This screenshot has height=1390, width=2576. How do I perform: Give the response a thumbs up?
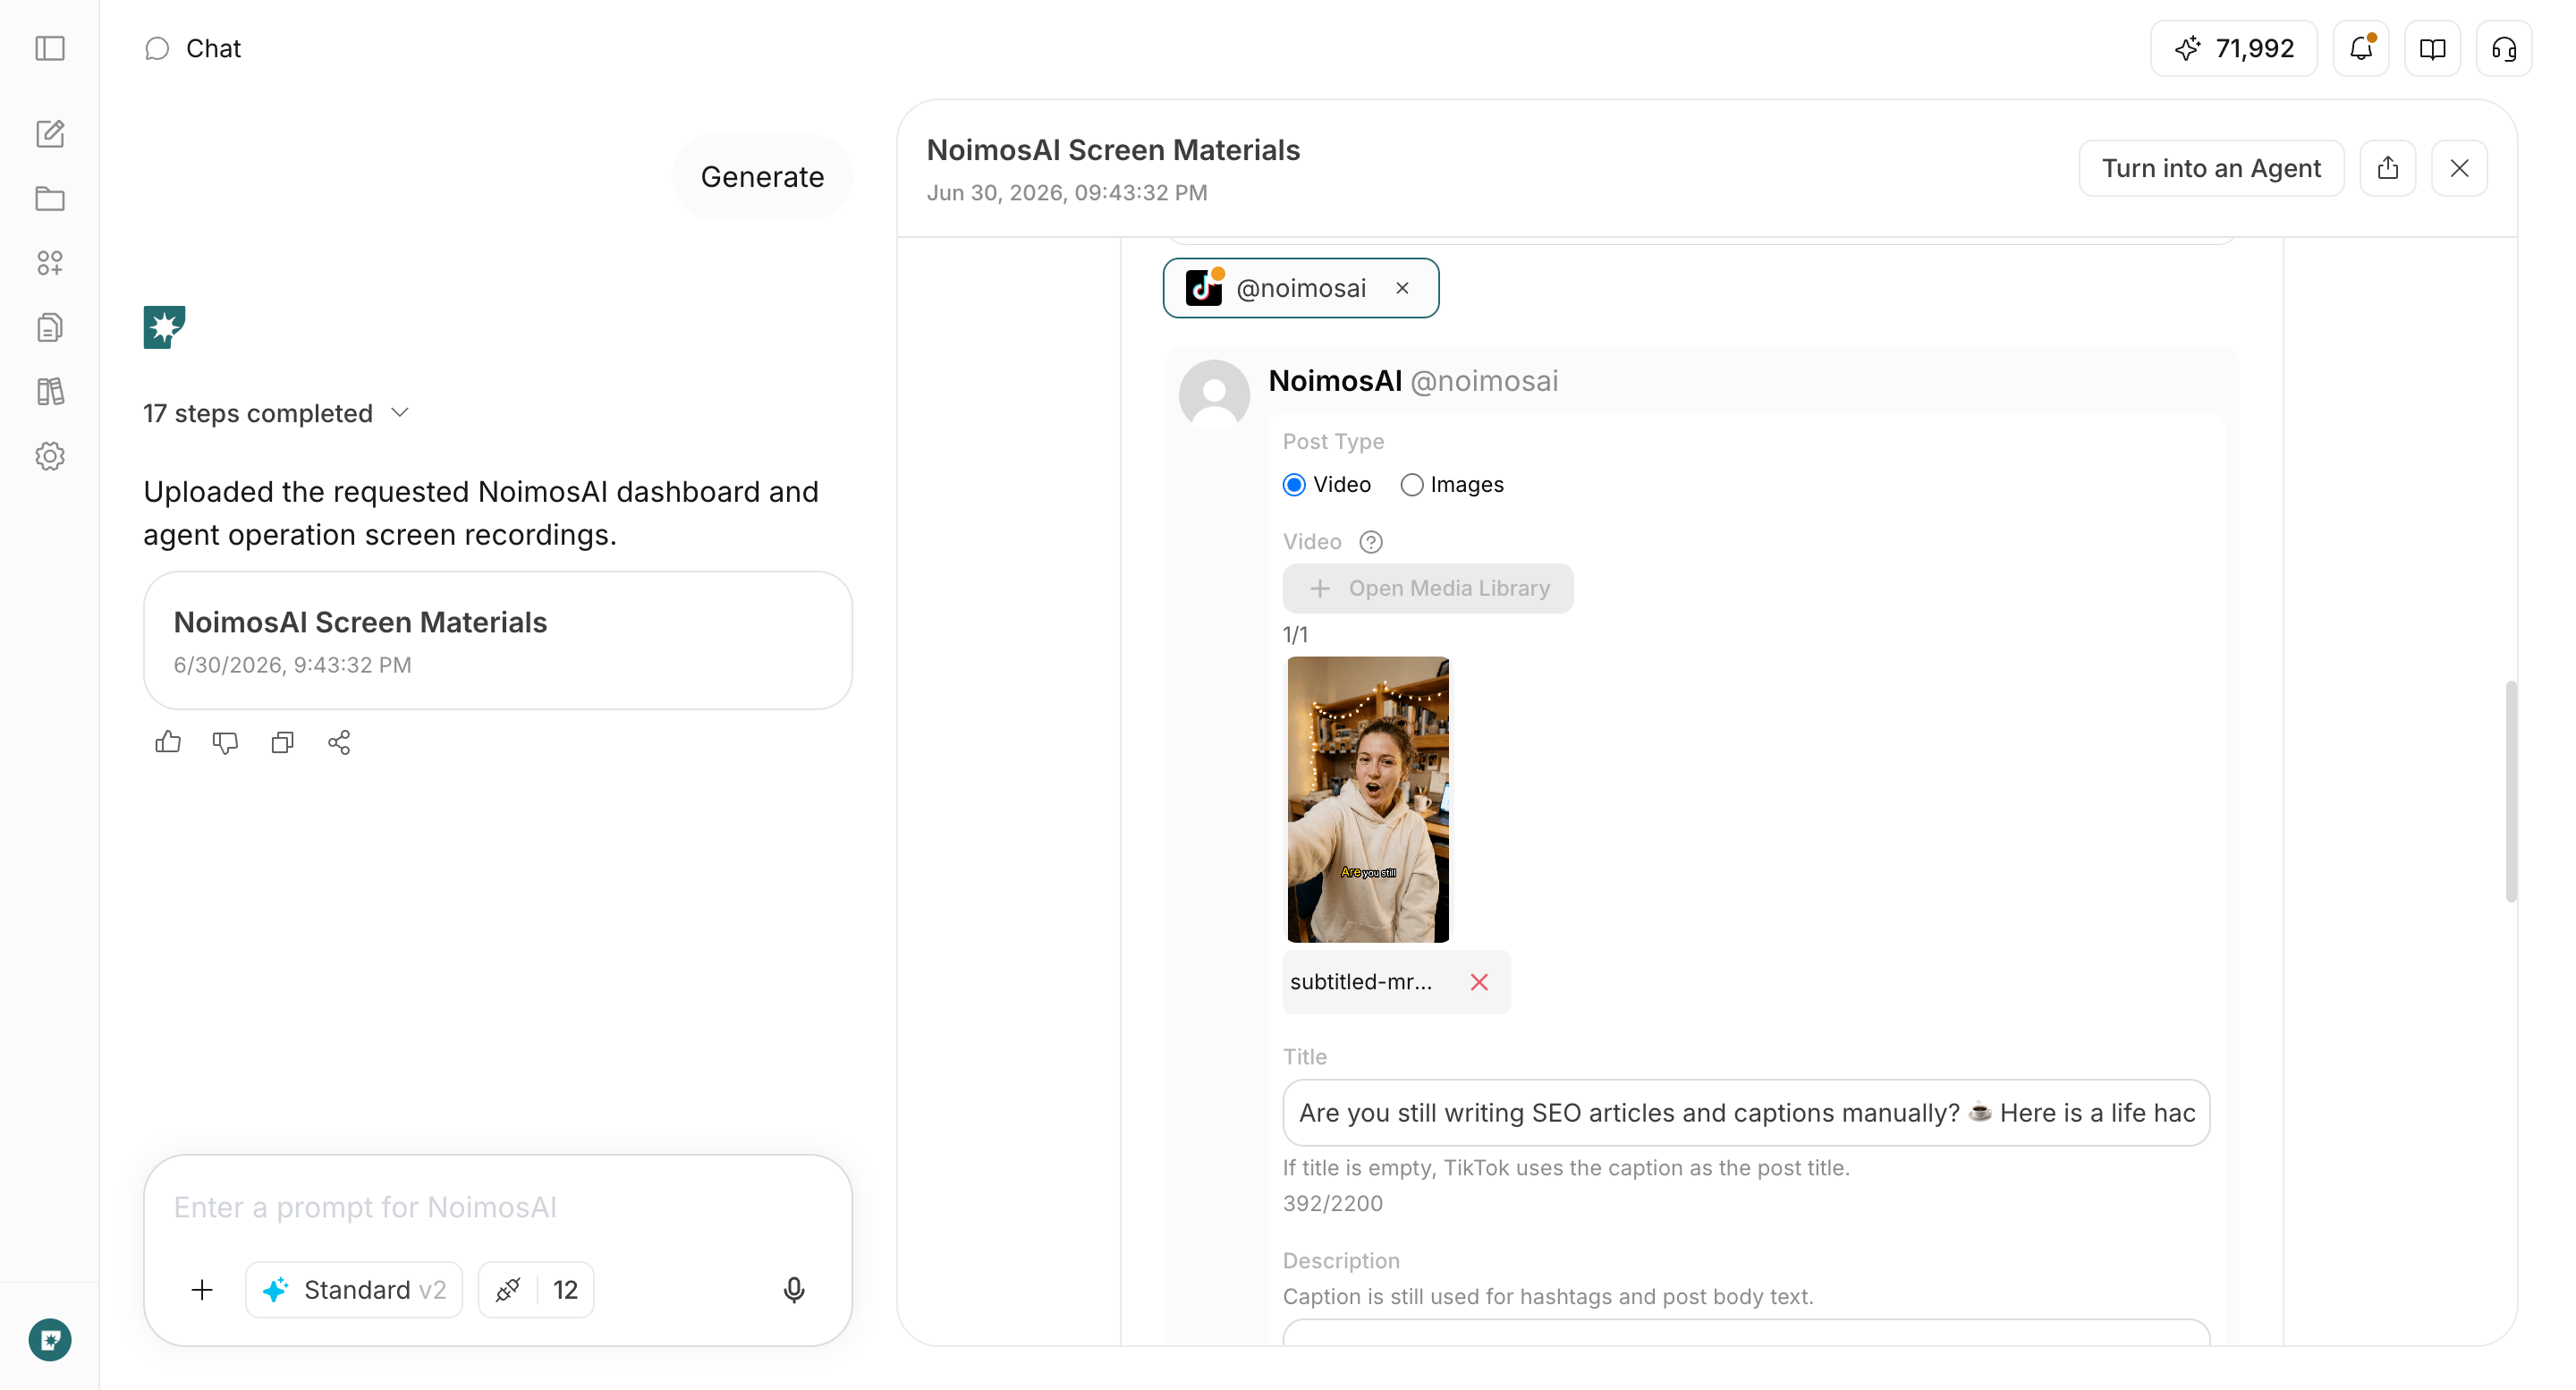point(168,742)
